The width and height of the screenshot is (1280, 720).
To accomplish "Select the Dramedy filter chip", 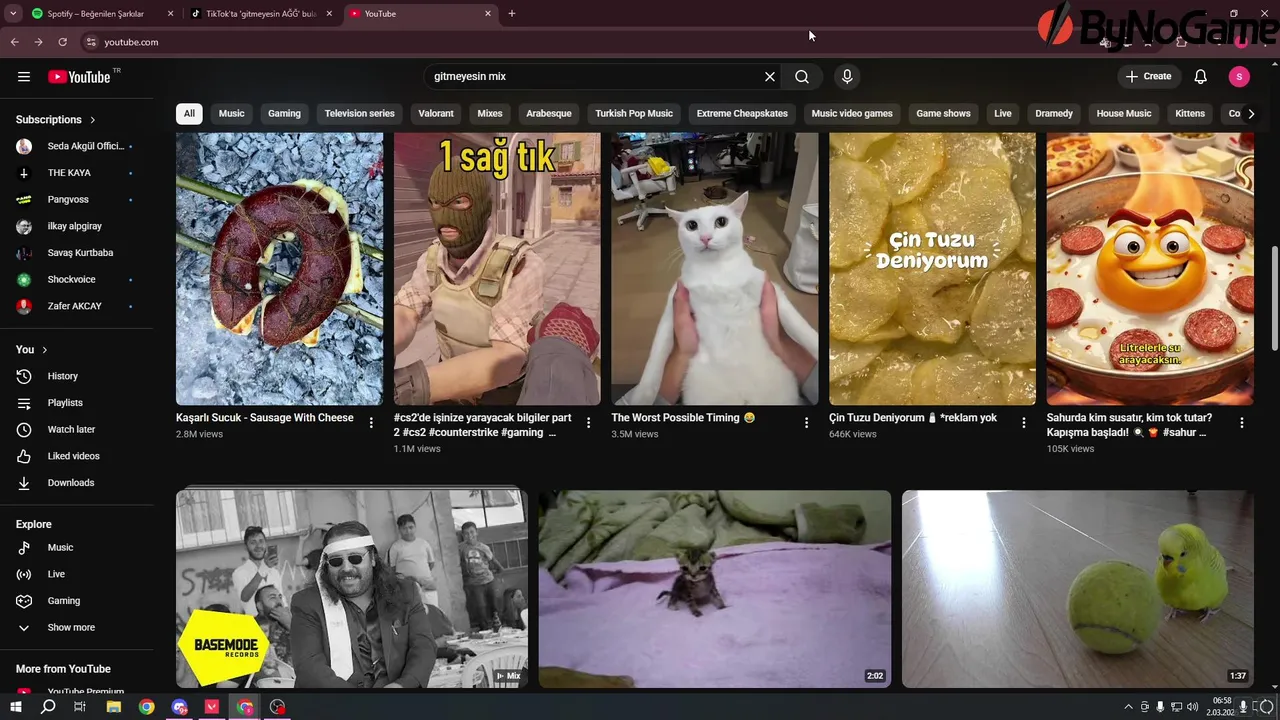I will (x=1054, y=114).
